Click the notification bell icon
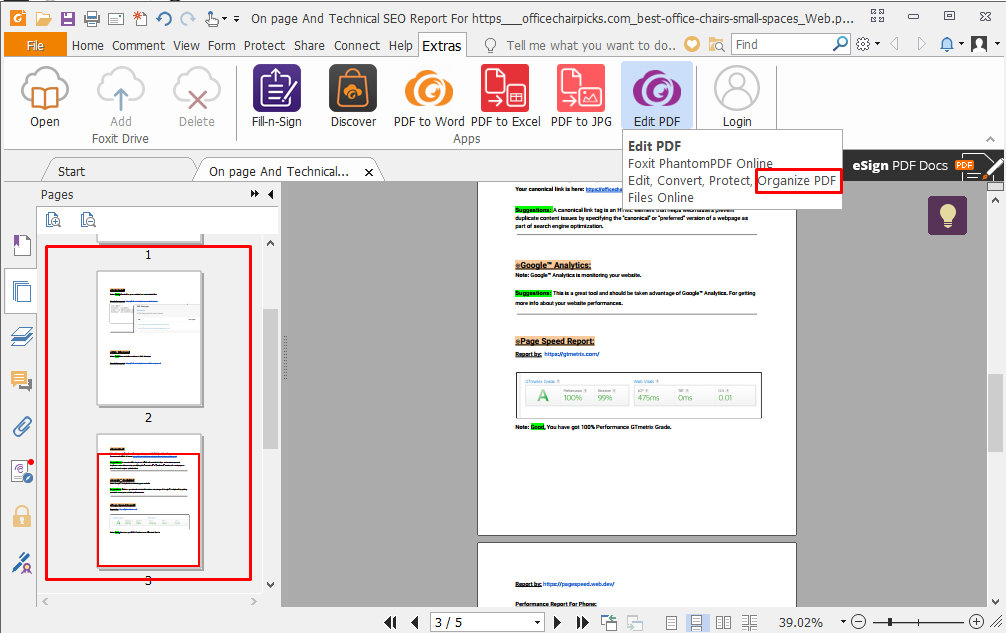Image resolution: width=1006 pixels, height=633 pixels. [946, 44]
